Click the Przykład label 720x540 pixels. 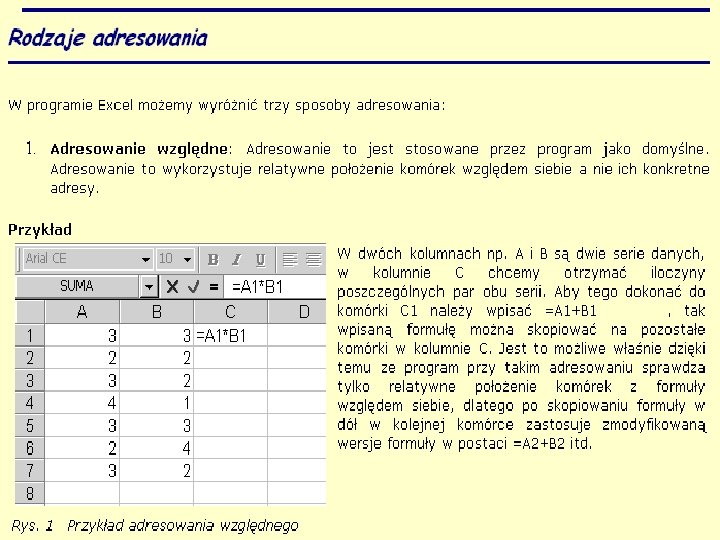tap(40, 230)
